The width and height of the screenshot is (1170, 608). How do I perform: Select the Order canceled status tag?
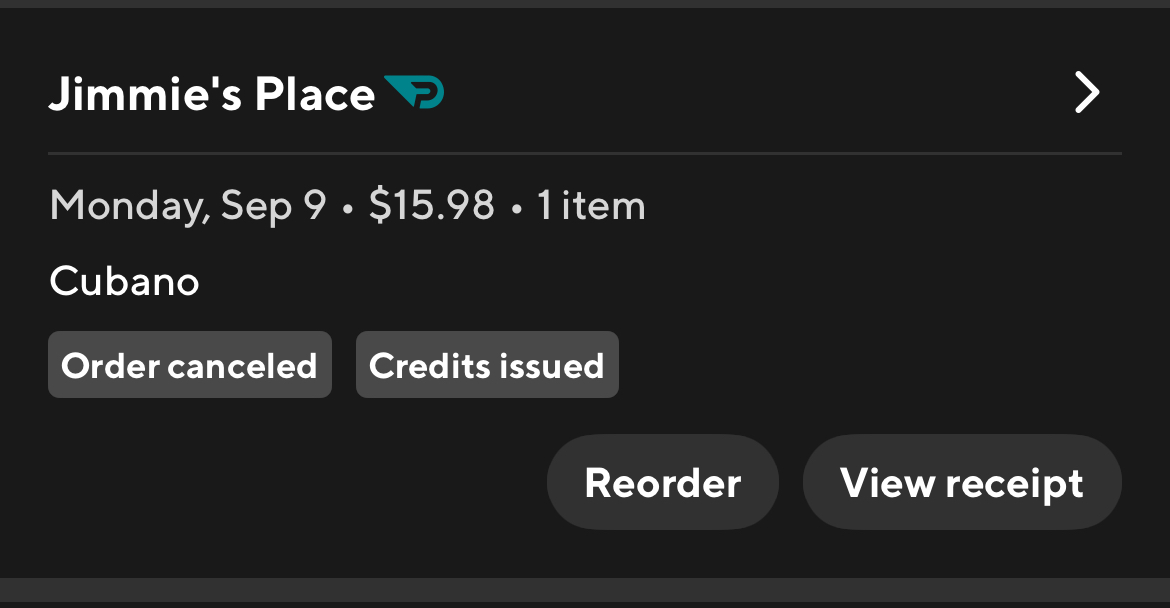(x=189, y=365)
